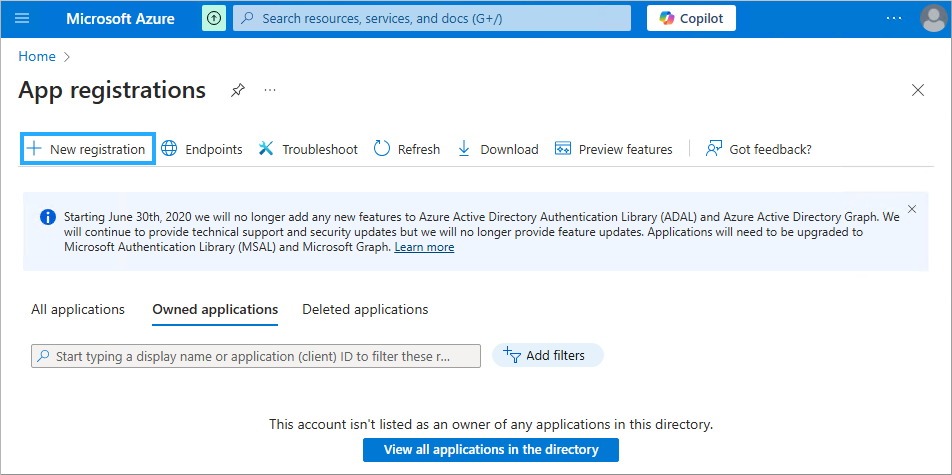
Task: Open the Copilot assistant
Action: [691, 18]
